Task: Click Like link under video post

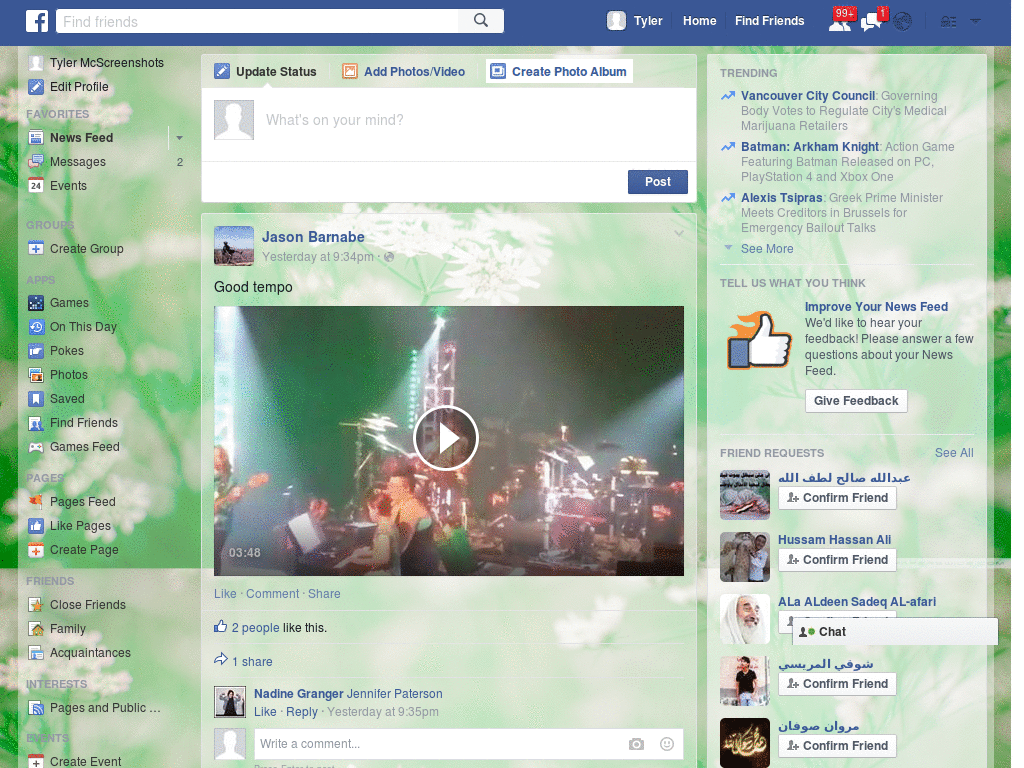Action: [225, 594]
